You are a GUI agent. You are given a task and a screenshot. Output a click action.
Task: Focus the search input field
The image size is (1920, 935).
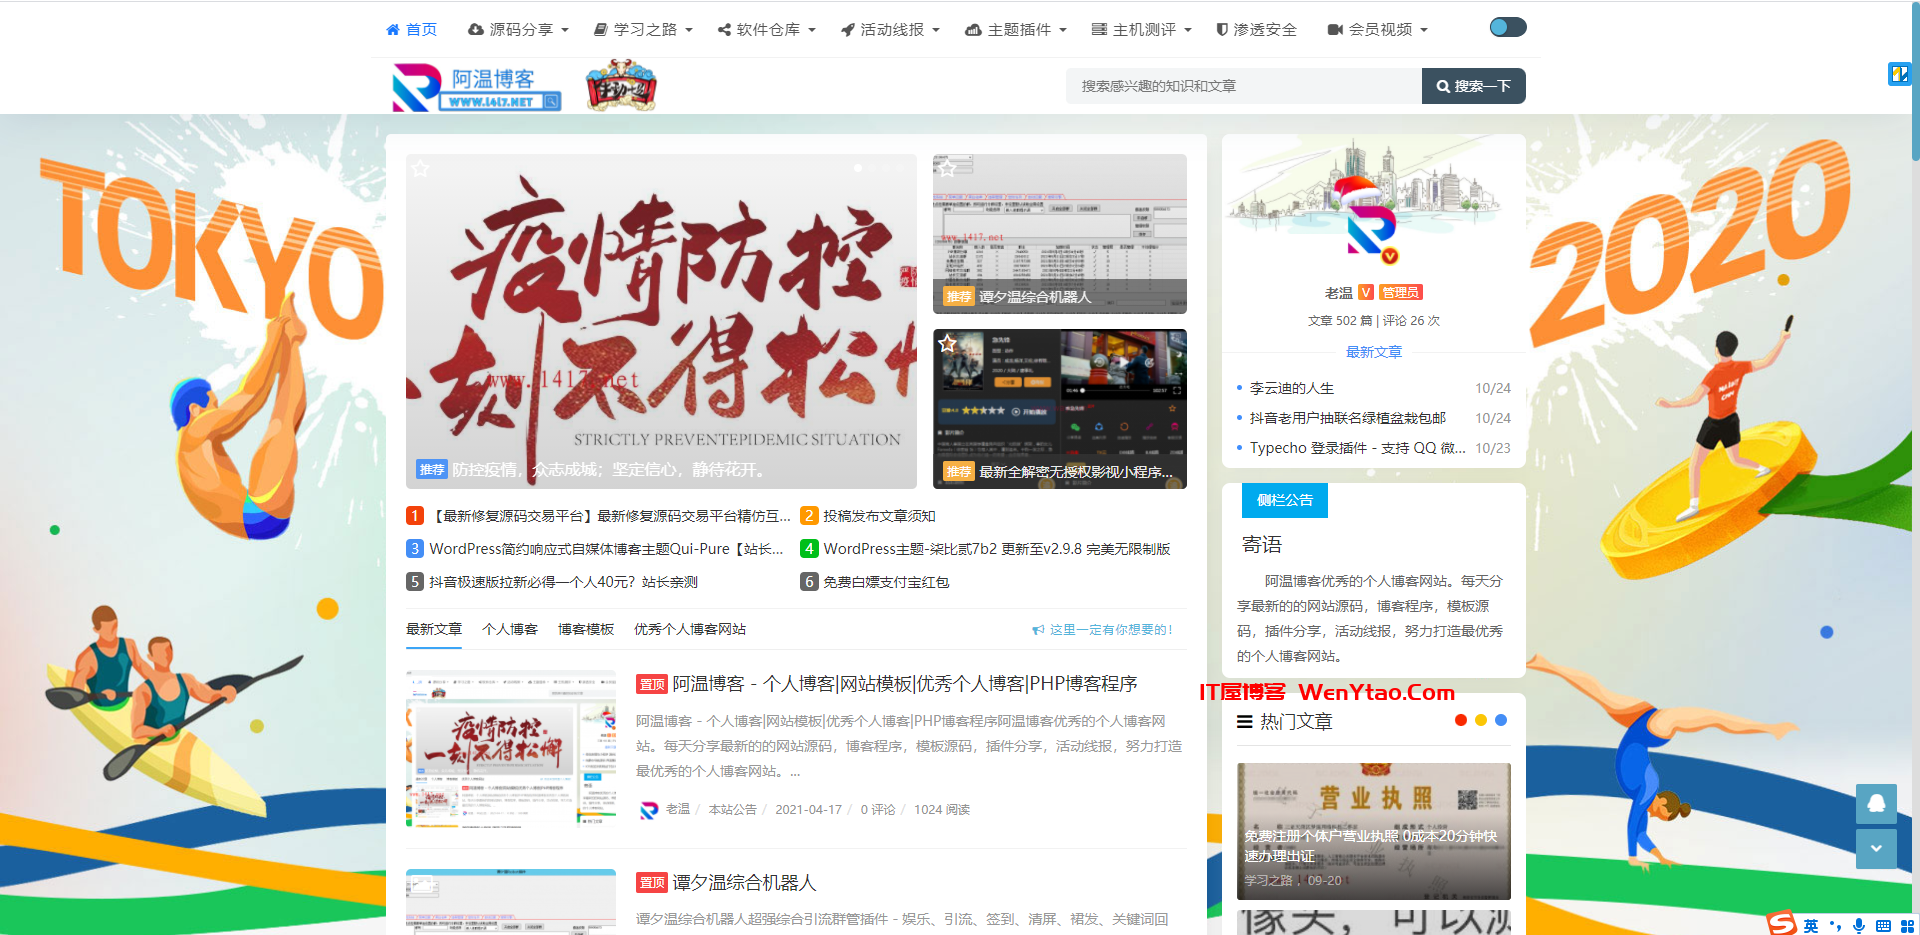point(1244,86)
